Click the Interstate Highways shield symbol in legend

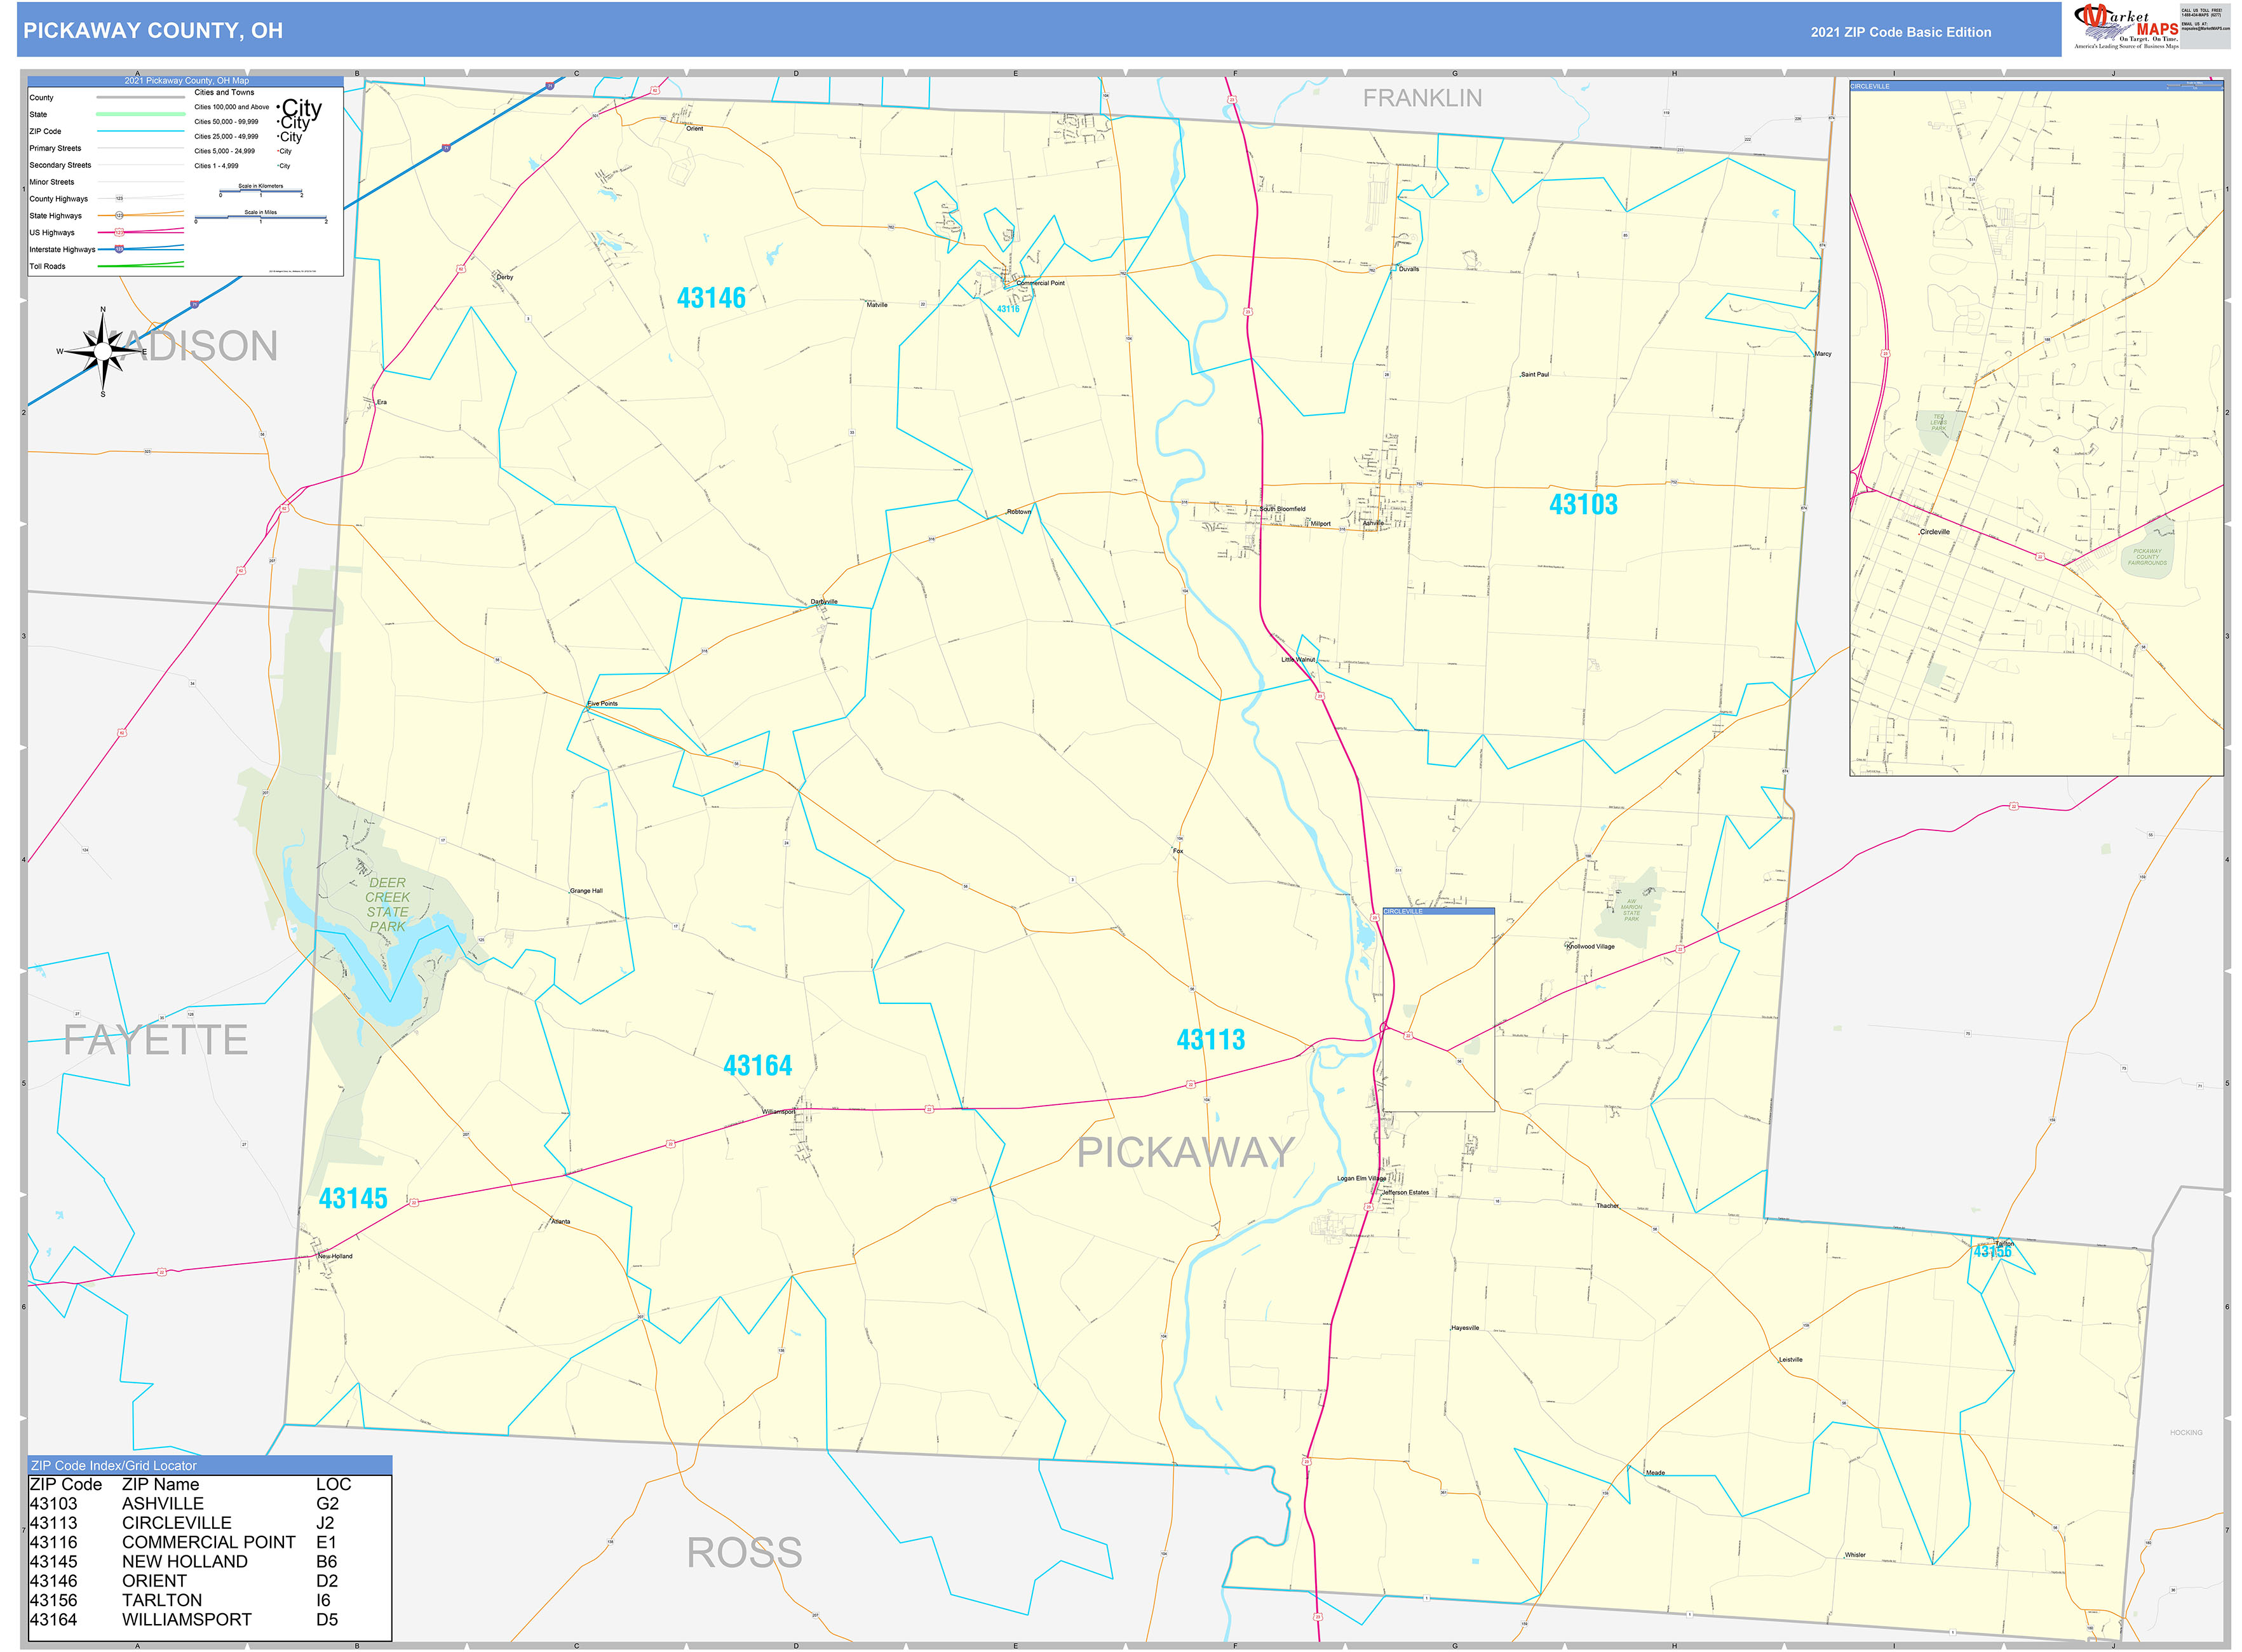[x=119, y=249]
